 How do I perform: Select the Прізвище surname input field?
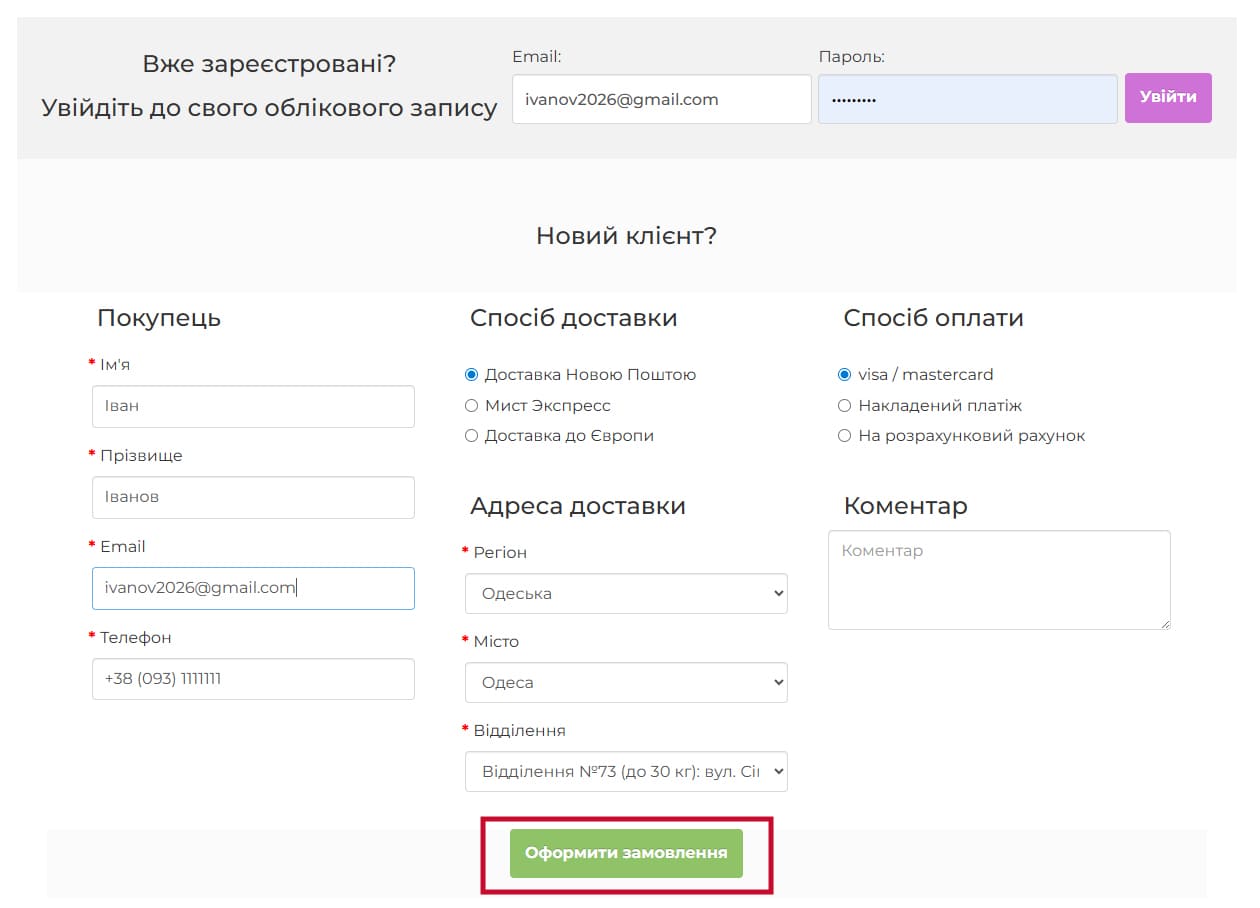point(253,497)
